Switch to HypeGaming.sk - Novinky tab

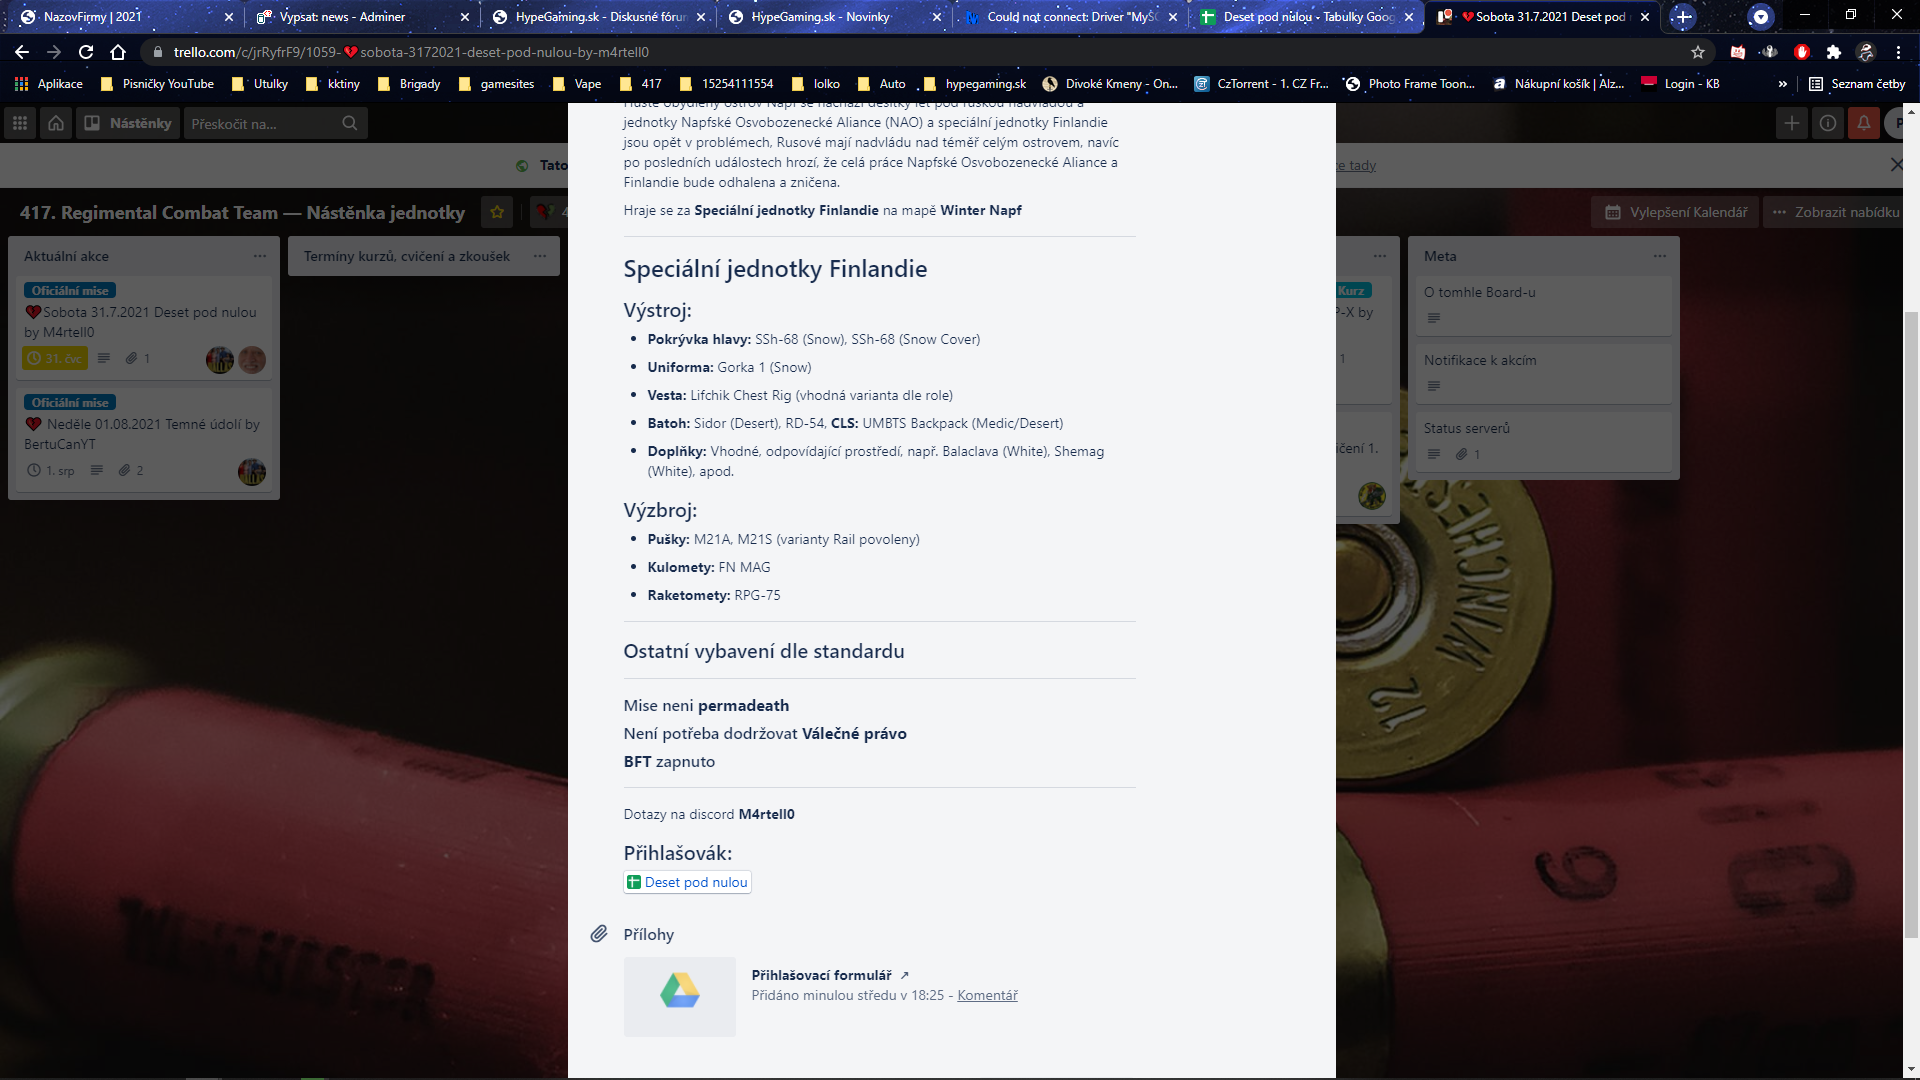pos(820,17)
